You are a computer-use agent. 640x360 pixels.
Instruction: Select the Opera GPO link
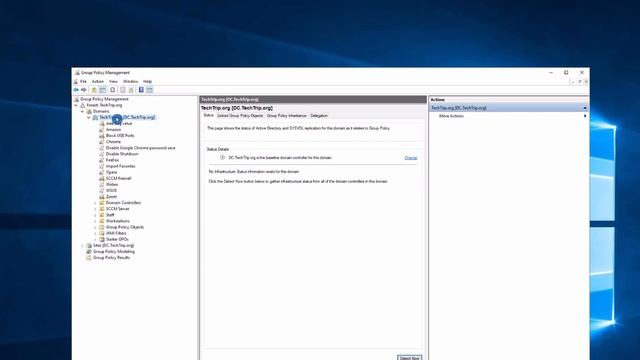coord(111,172)
